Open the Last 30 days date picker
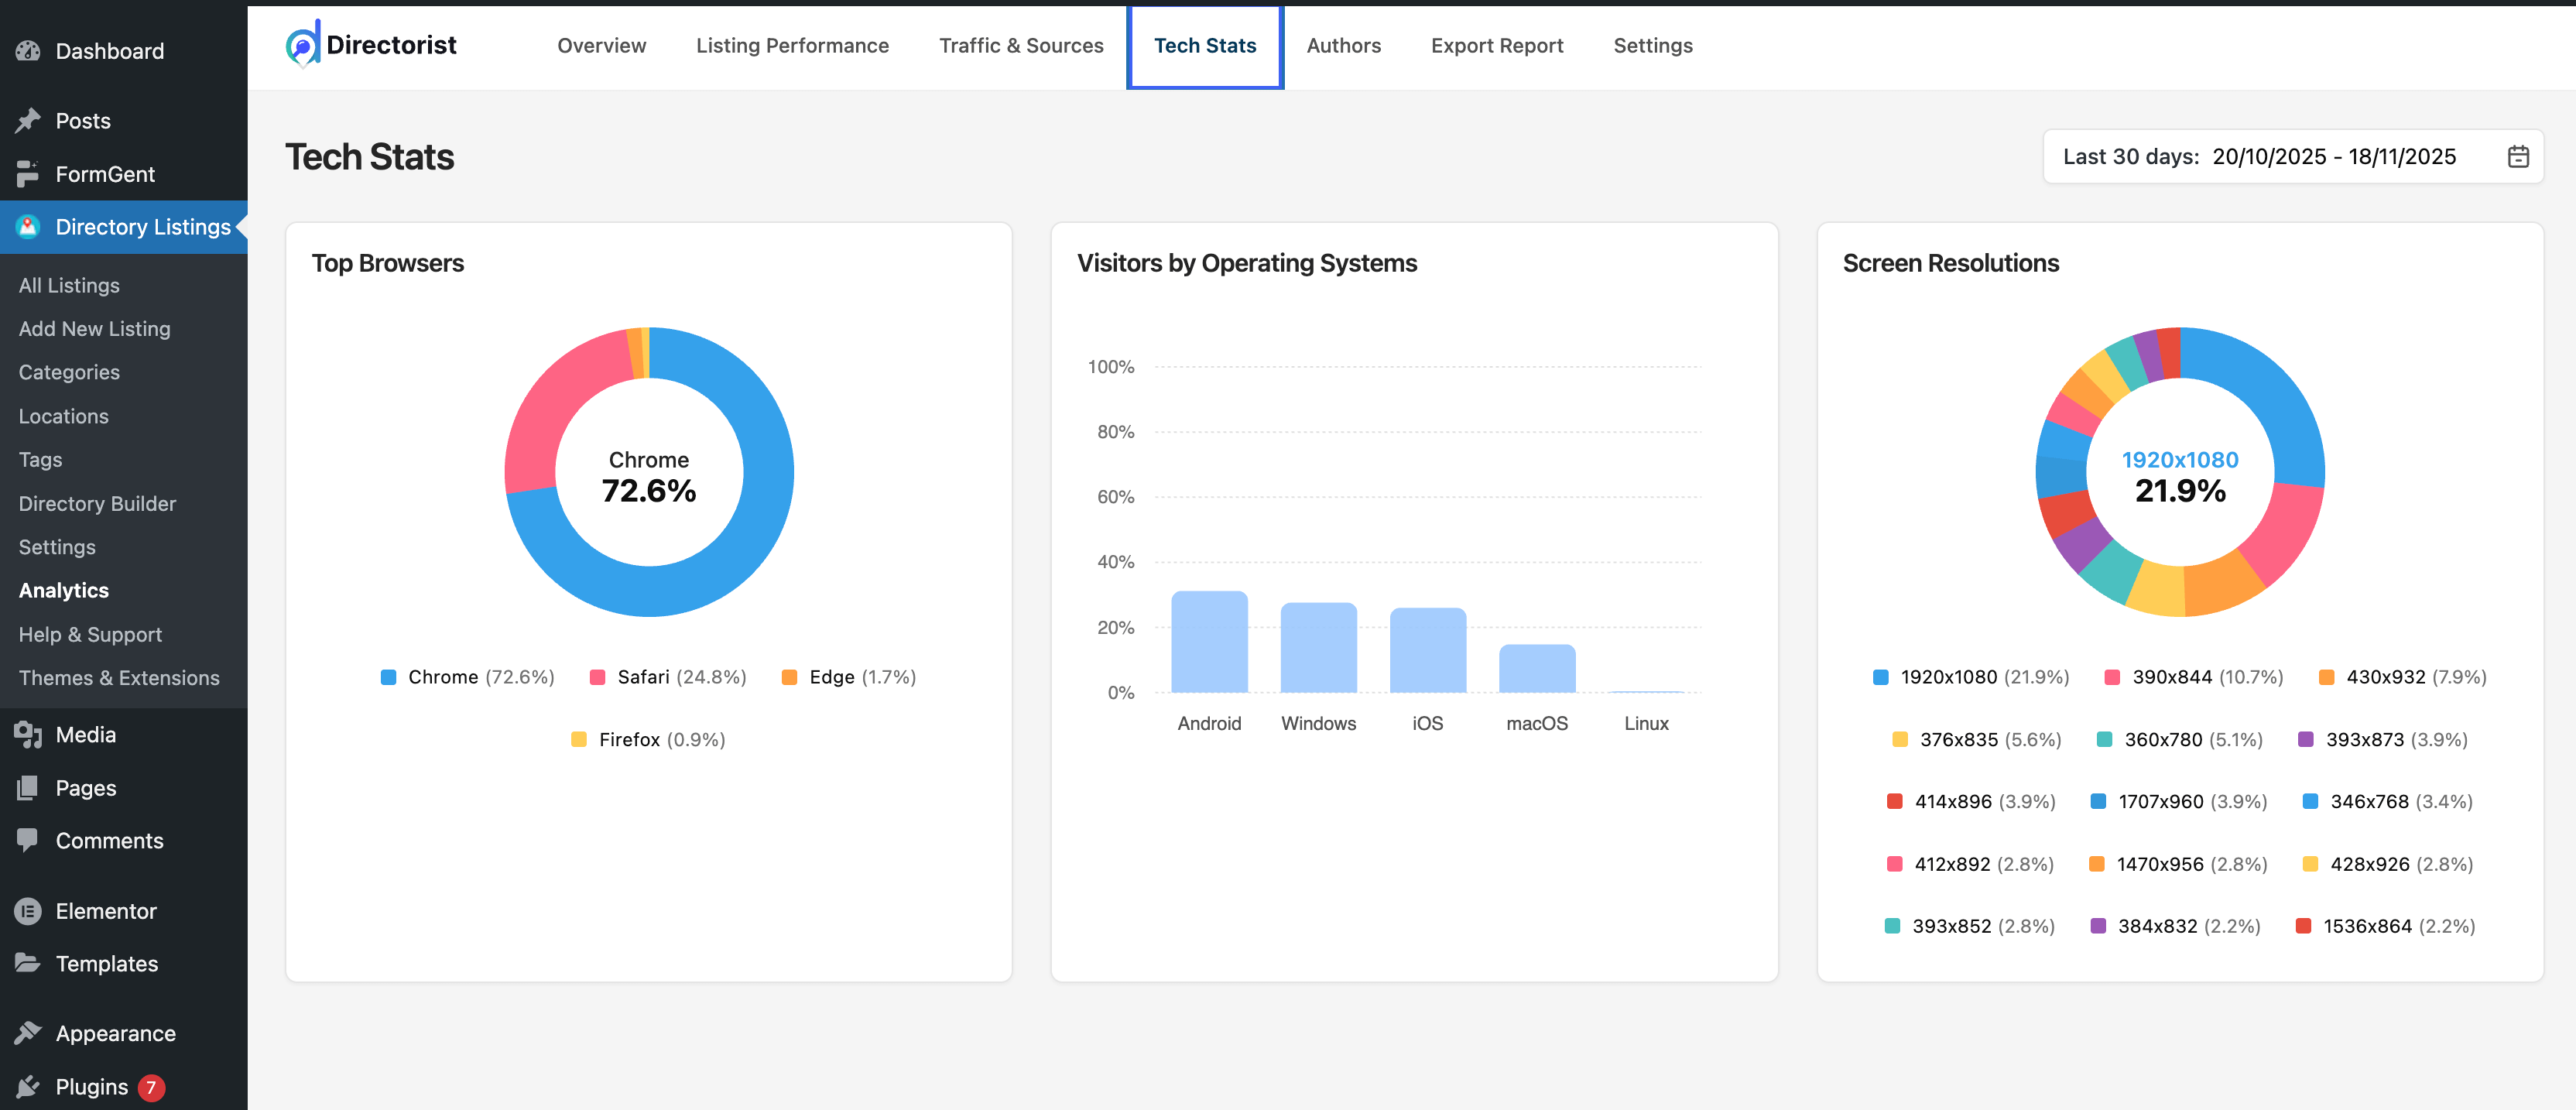 click(x=2259, y=157)
